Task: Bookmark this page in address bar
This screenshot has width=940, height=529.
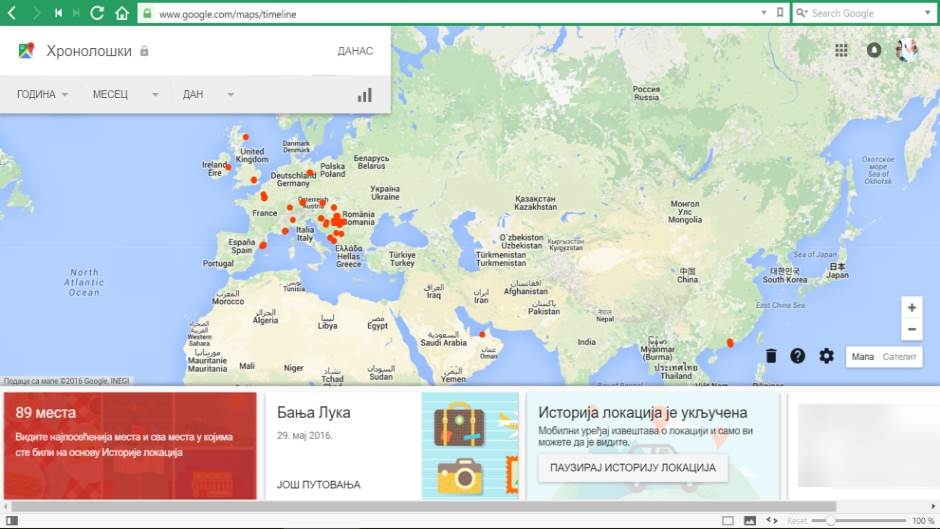Action: 780,13
